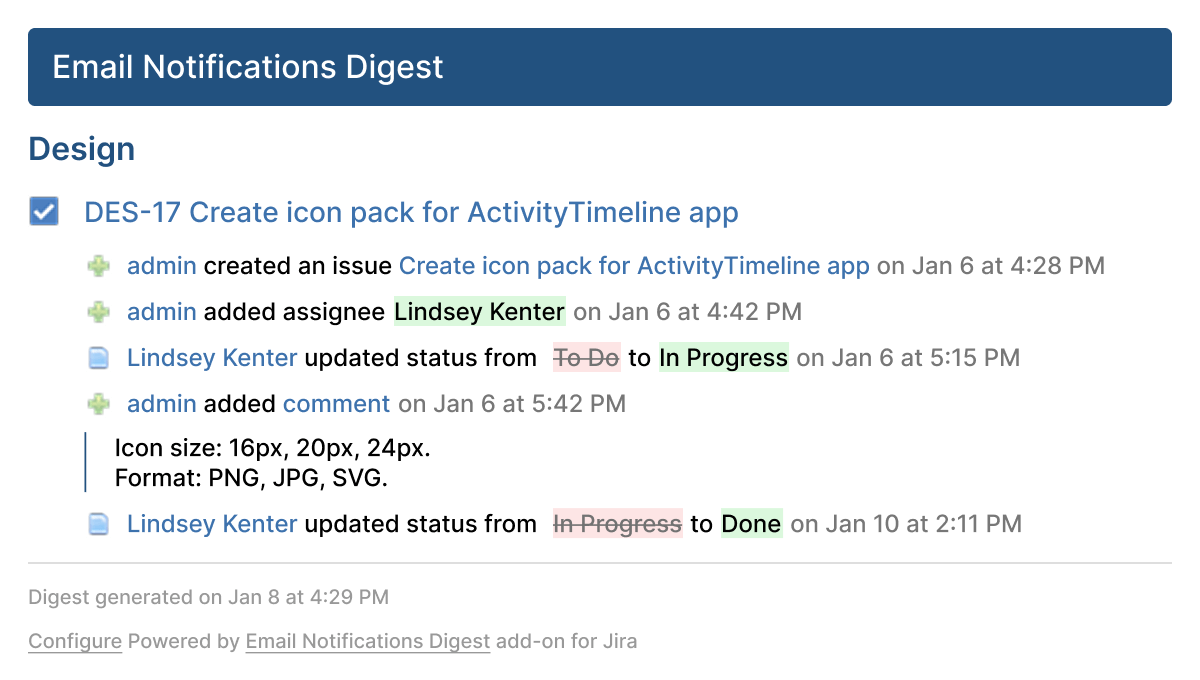Click the plus icon on the assignee addition event

pos(98,311)
